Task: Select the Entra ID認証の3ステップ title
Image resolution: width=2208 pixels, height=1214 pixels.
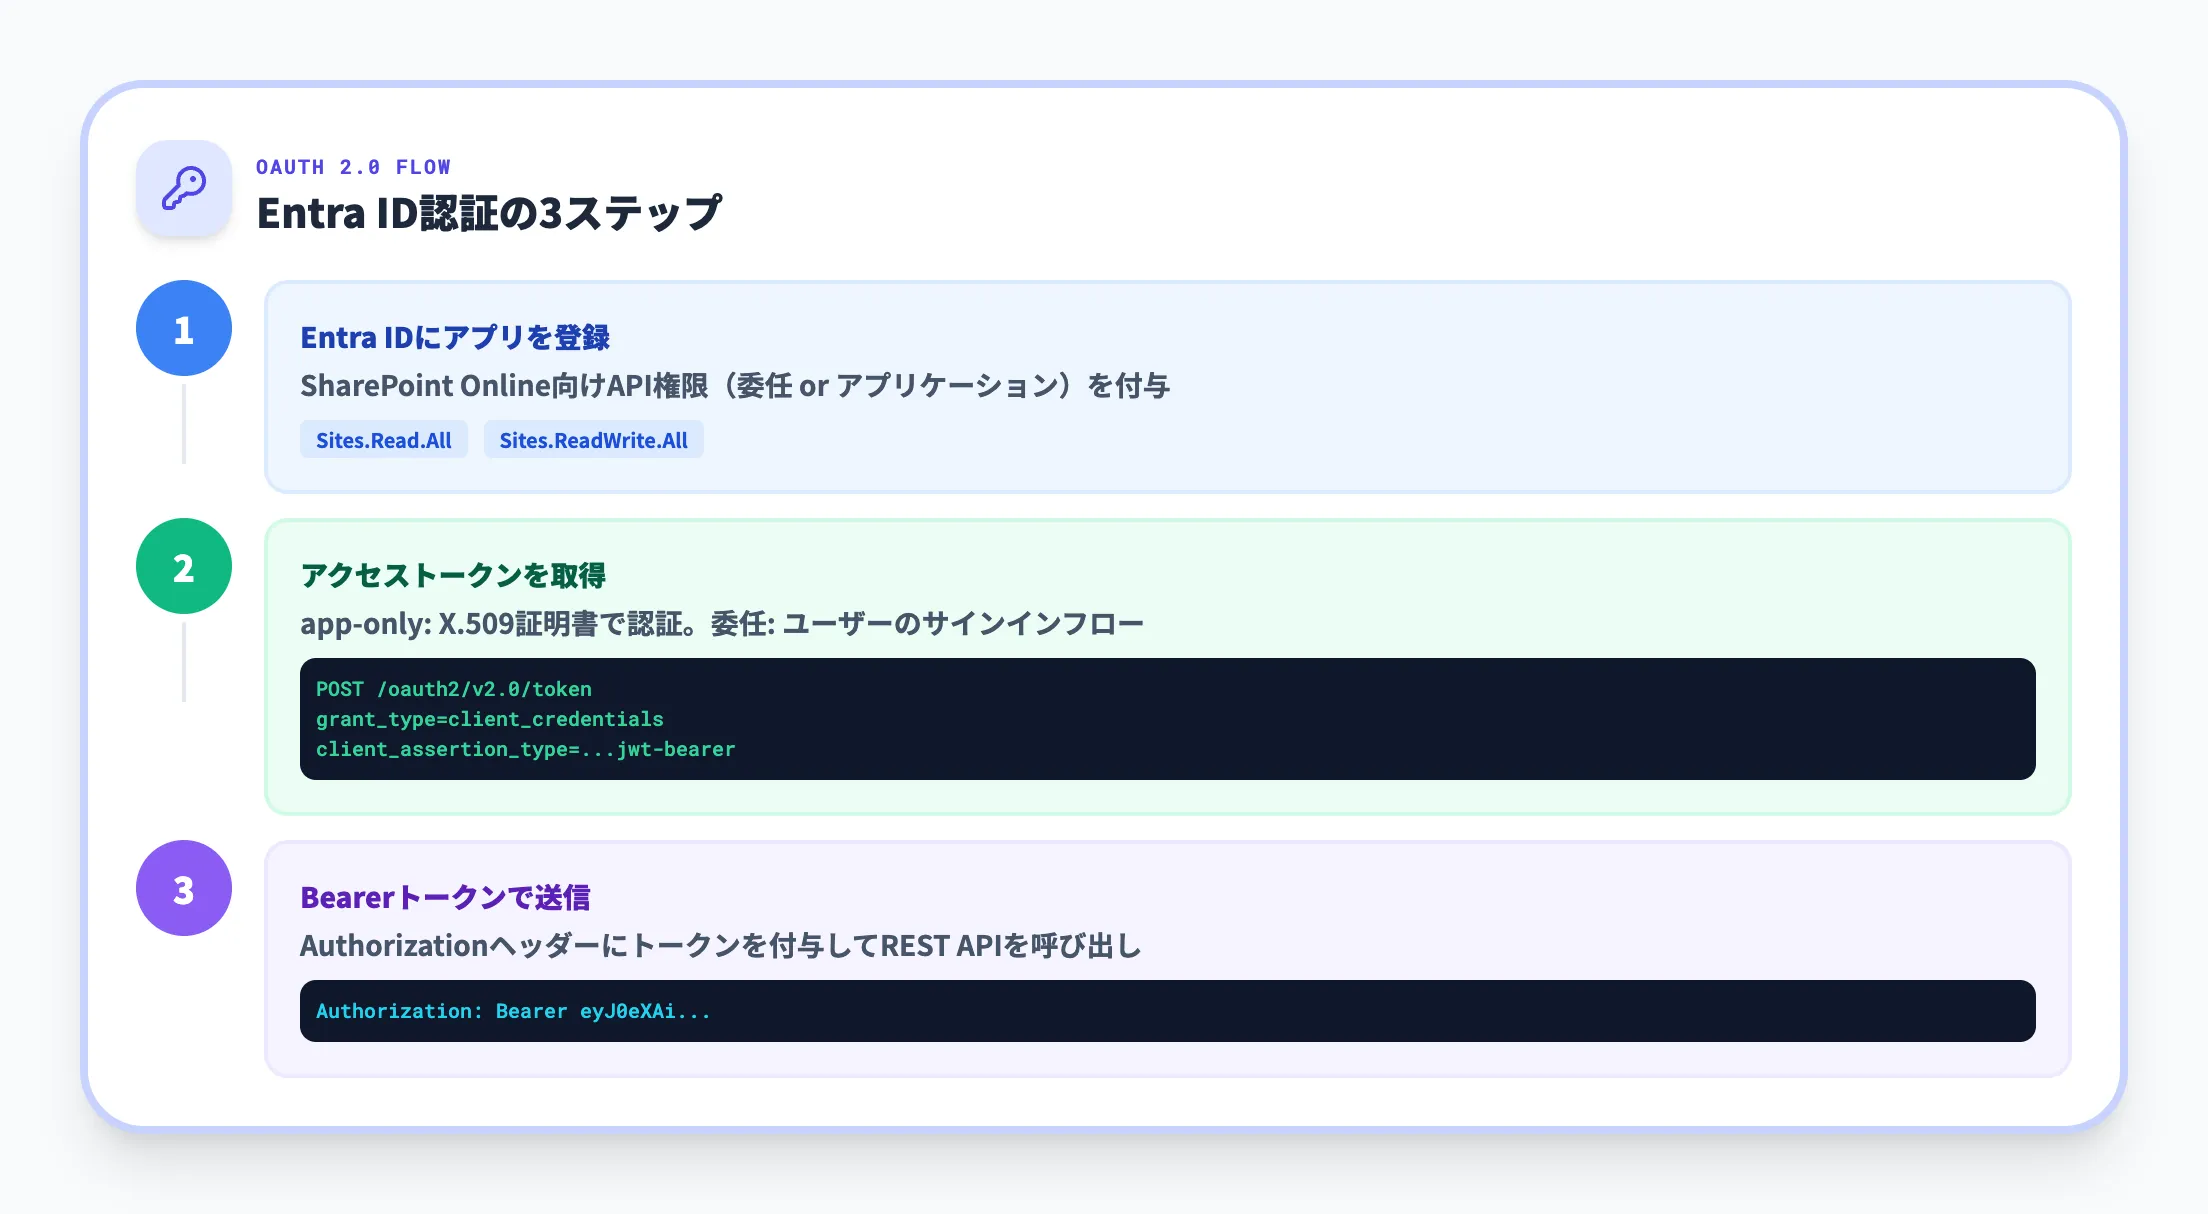Action: 489,211
